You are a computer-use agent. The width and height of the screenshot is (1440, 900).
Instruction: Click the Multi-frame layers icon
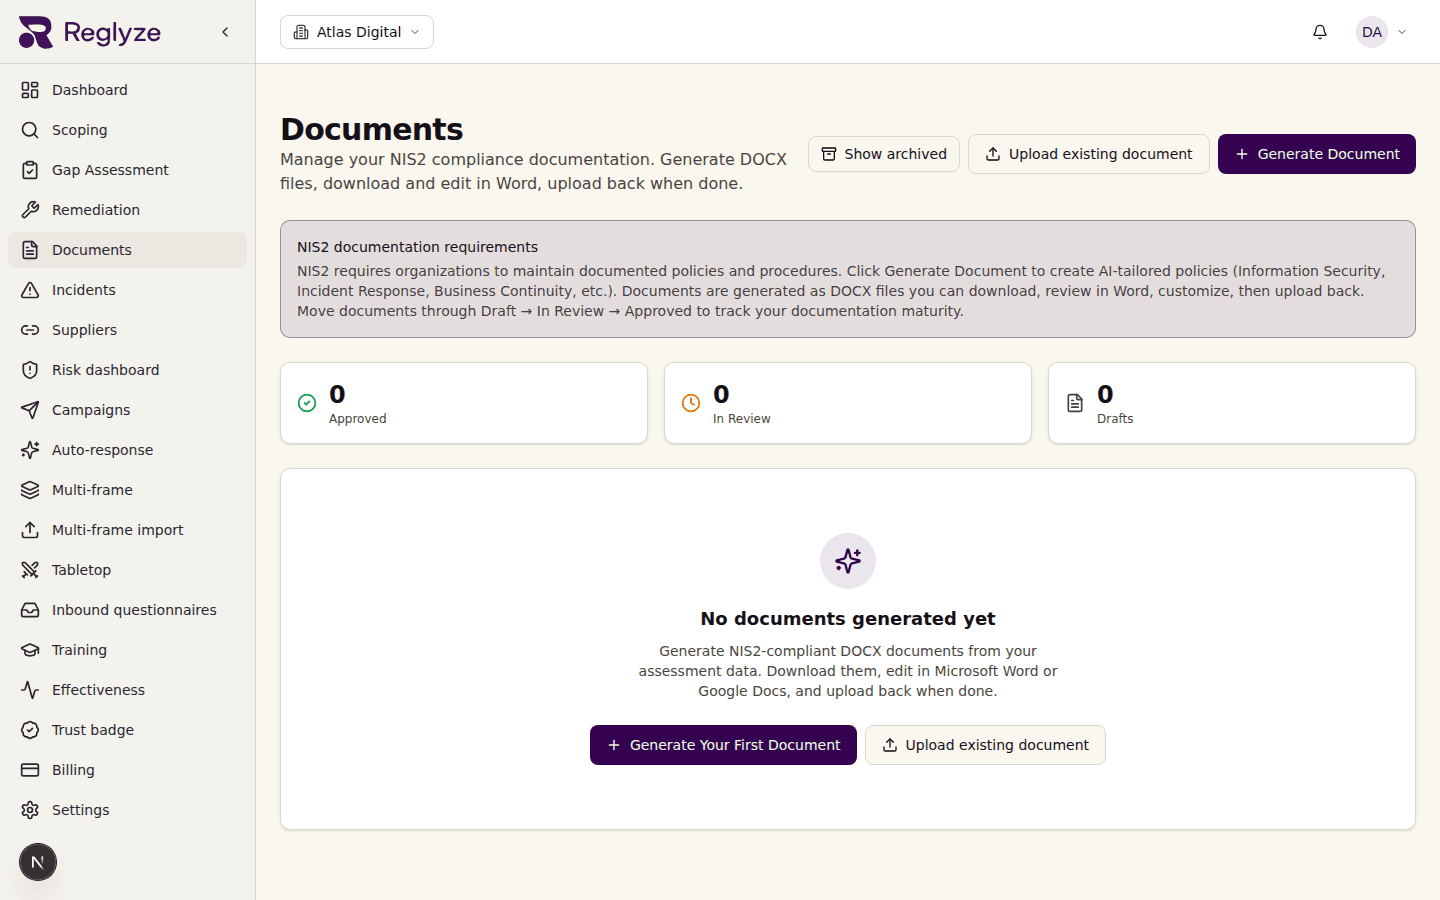point(30,490)
